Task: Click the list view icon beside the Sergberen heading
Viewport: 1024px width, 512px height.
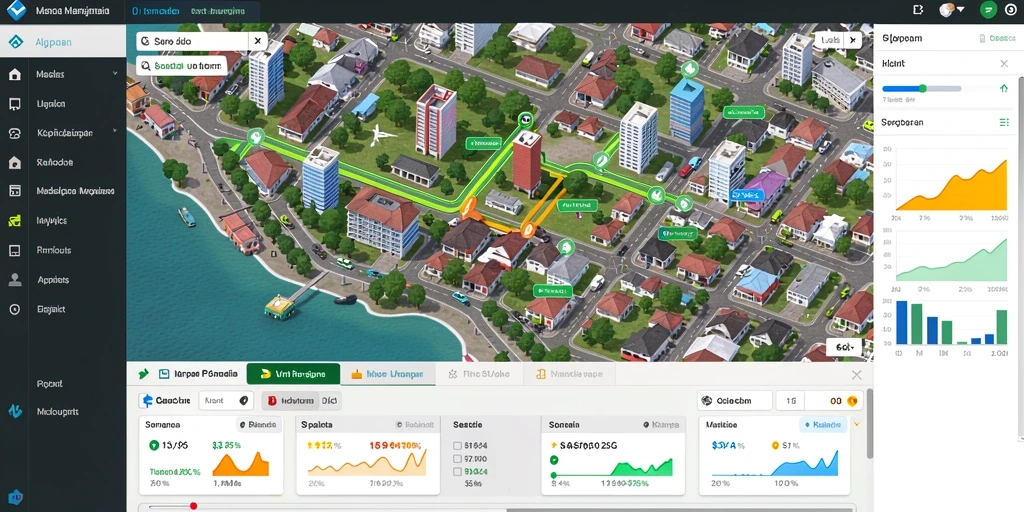Action: [1004, 122]
